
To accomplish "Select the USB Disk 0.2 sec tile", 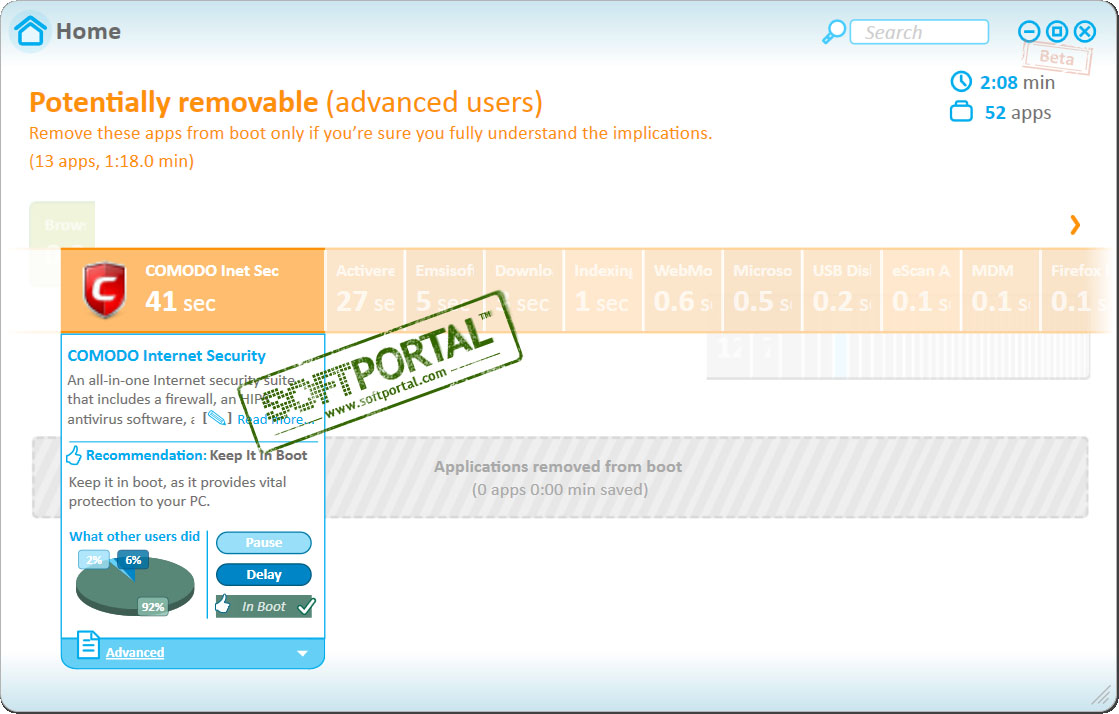I will [841, 290].
